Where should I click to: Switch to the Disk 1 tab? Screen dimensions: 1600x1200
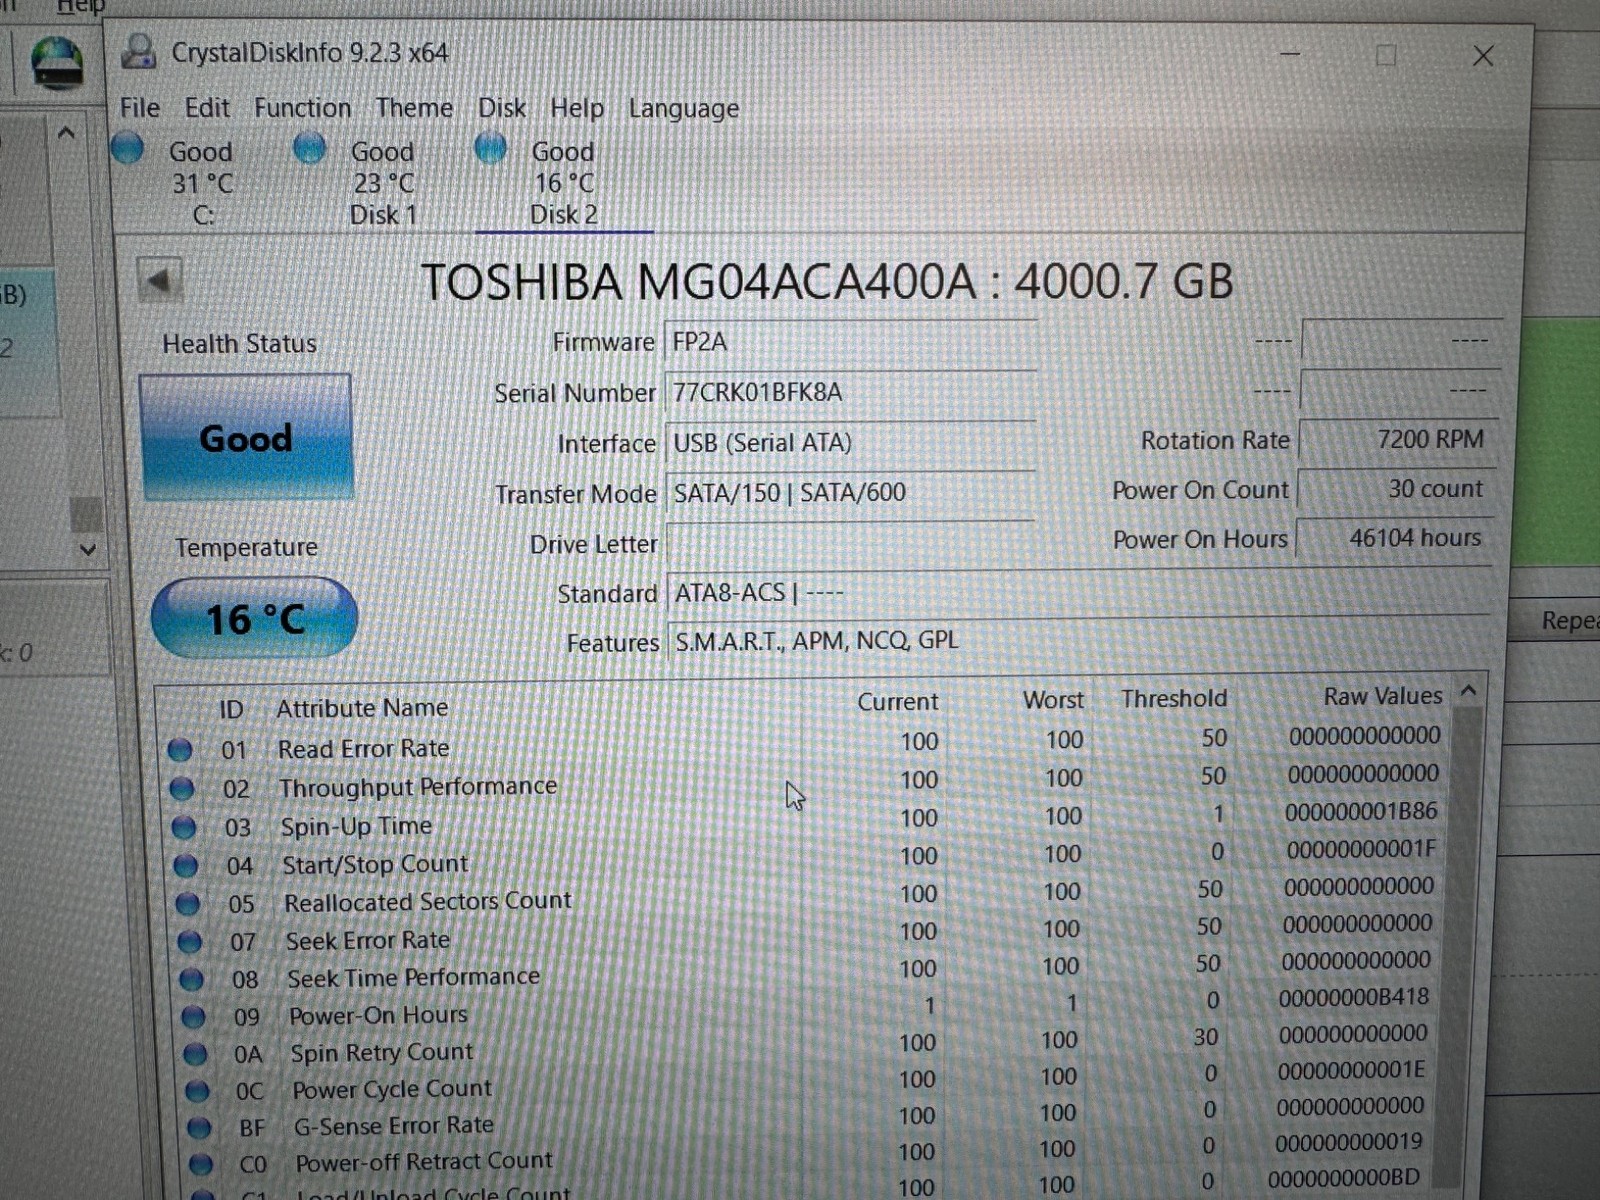[382, 214]
